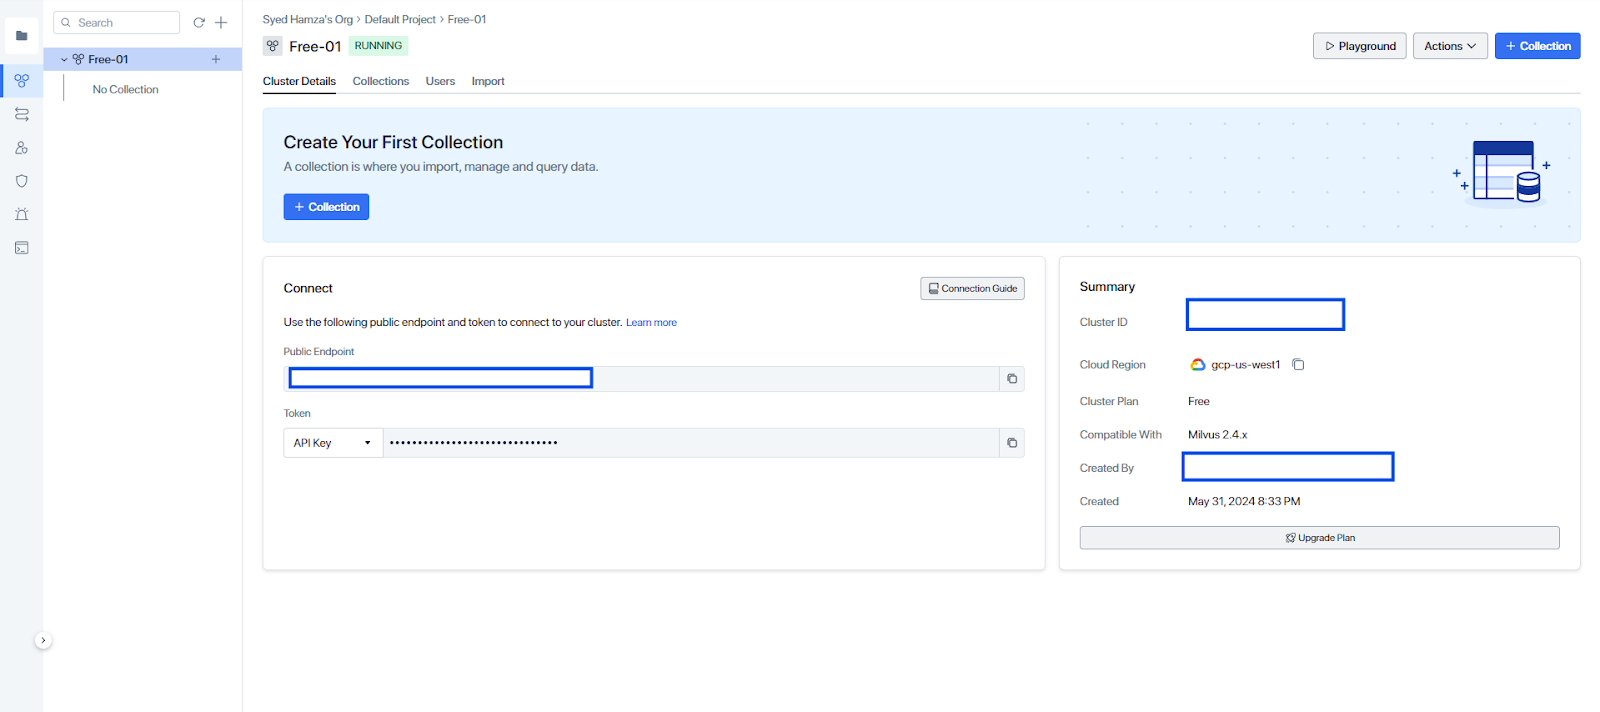Viewport: 1600px width, 712px height.
Task: Open the pipelines icon in left sidebar
Action: pos(21,114)
